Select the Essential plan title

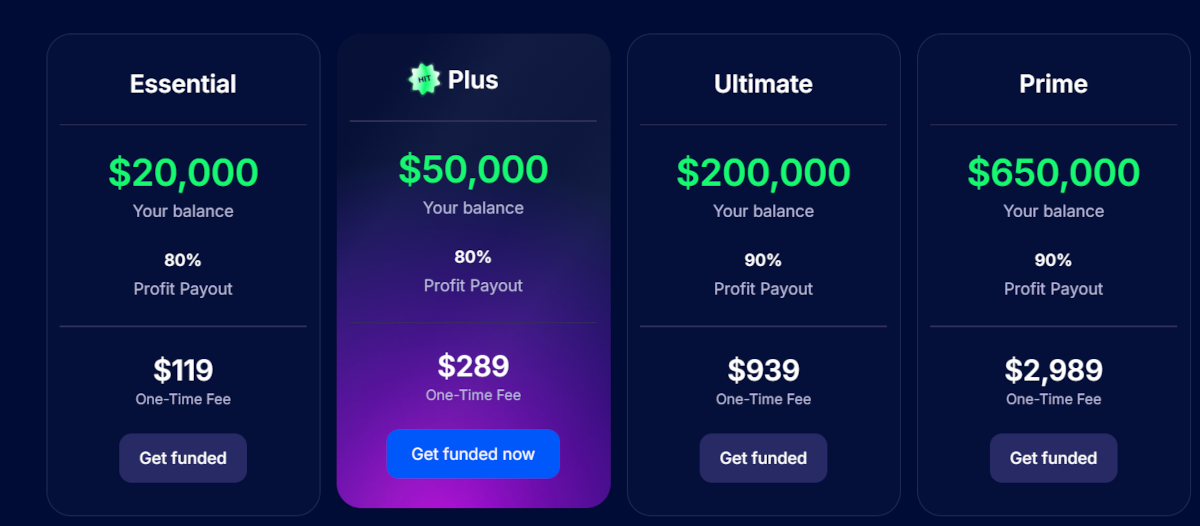(183, 84)
